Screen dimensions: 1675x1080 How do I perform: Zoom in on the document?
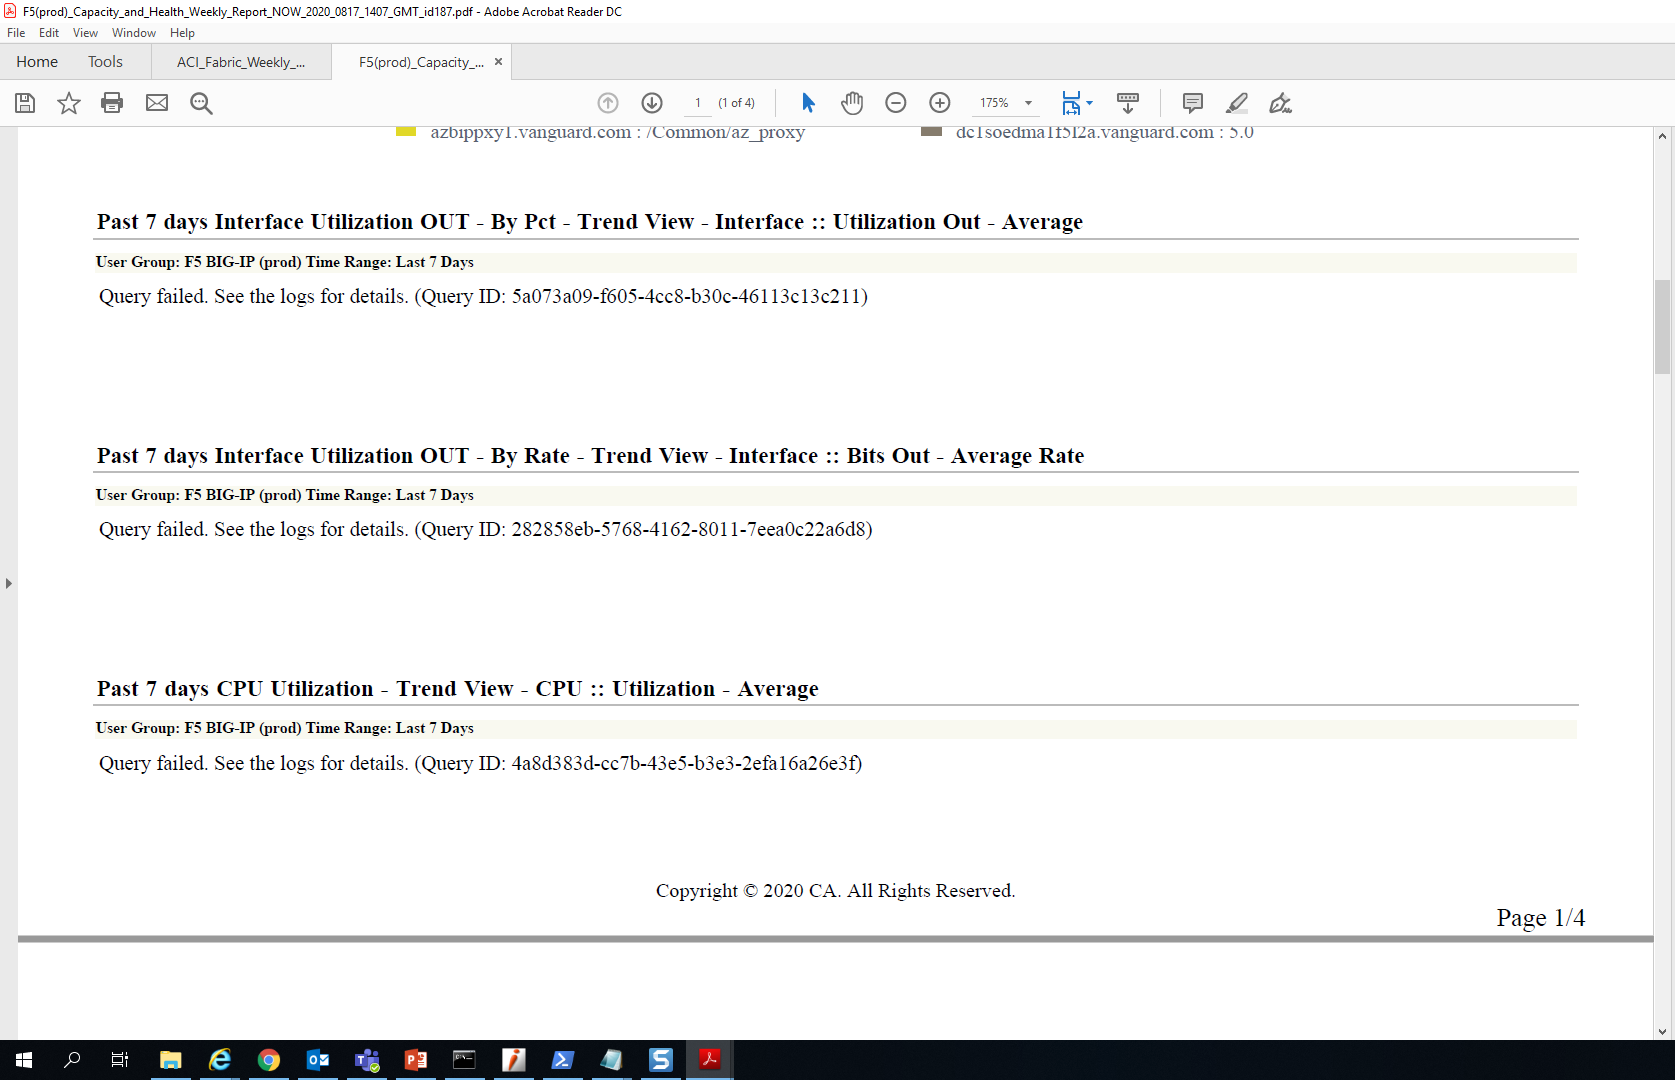pyautogui.click(x=940, y=103)
